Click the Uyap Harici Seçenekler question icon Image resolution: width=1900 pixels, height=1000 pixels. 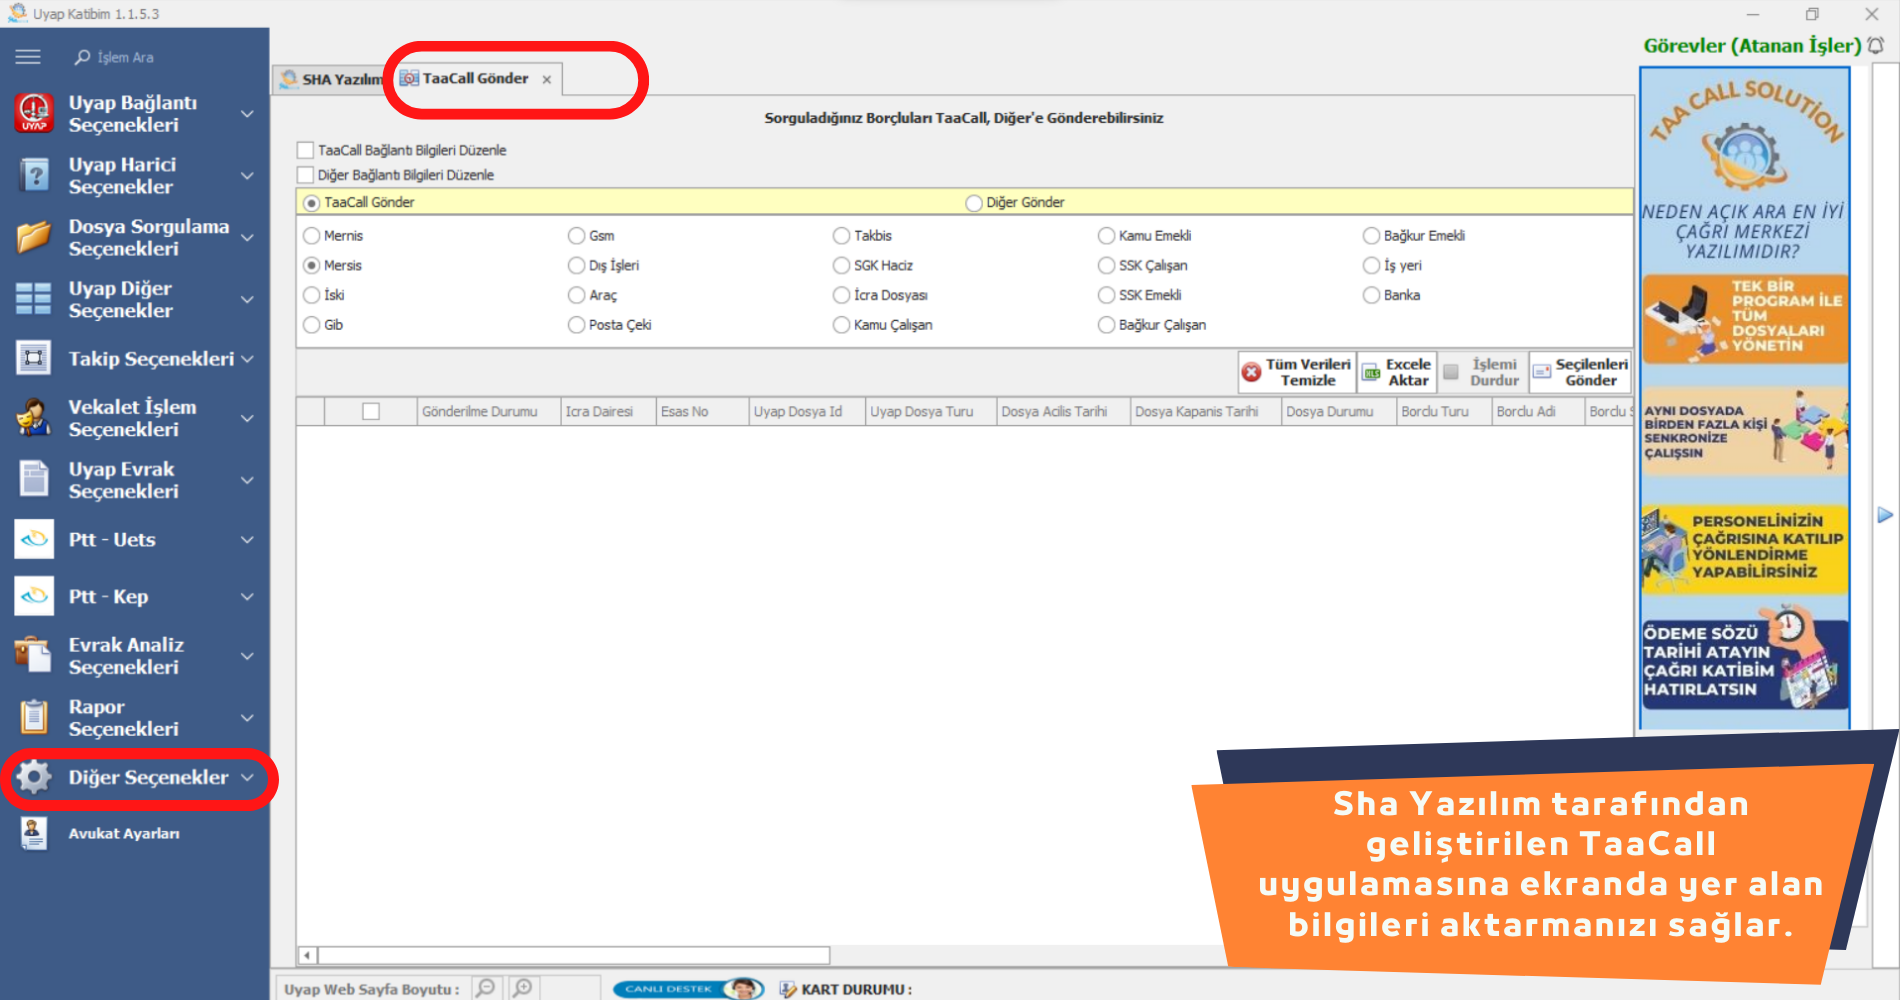(x=34, y=175)
